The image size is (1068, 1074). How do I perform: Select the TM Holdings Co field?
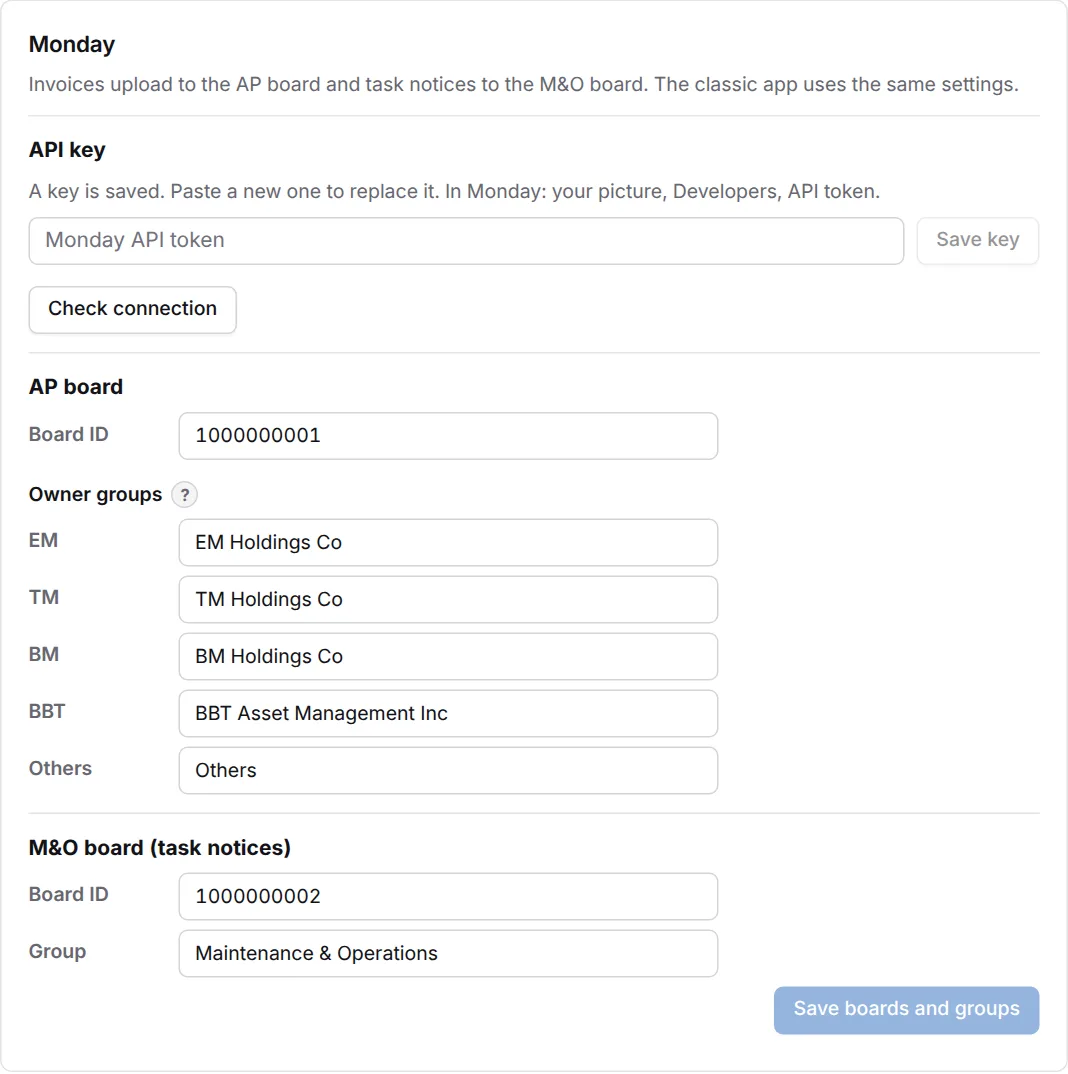[448, 599]
